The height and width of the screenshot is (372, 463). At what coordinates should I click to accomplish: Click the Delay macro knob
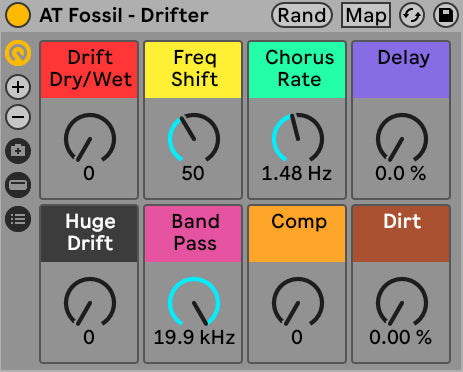tap(402, 138)
